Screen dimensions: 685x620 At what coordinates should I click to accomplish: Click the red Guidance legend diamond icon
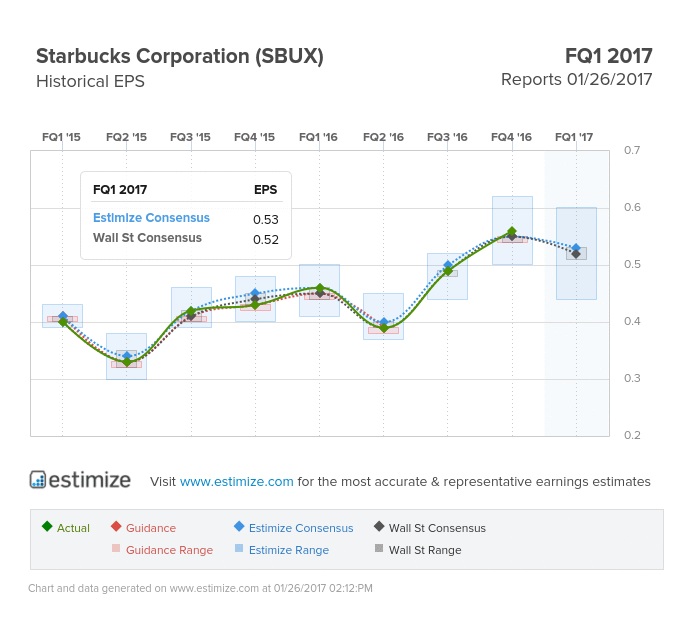point(116,526)
